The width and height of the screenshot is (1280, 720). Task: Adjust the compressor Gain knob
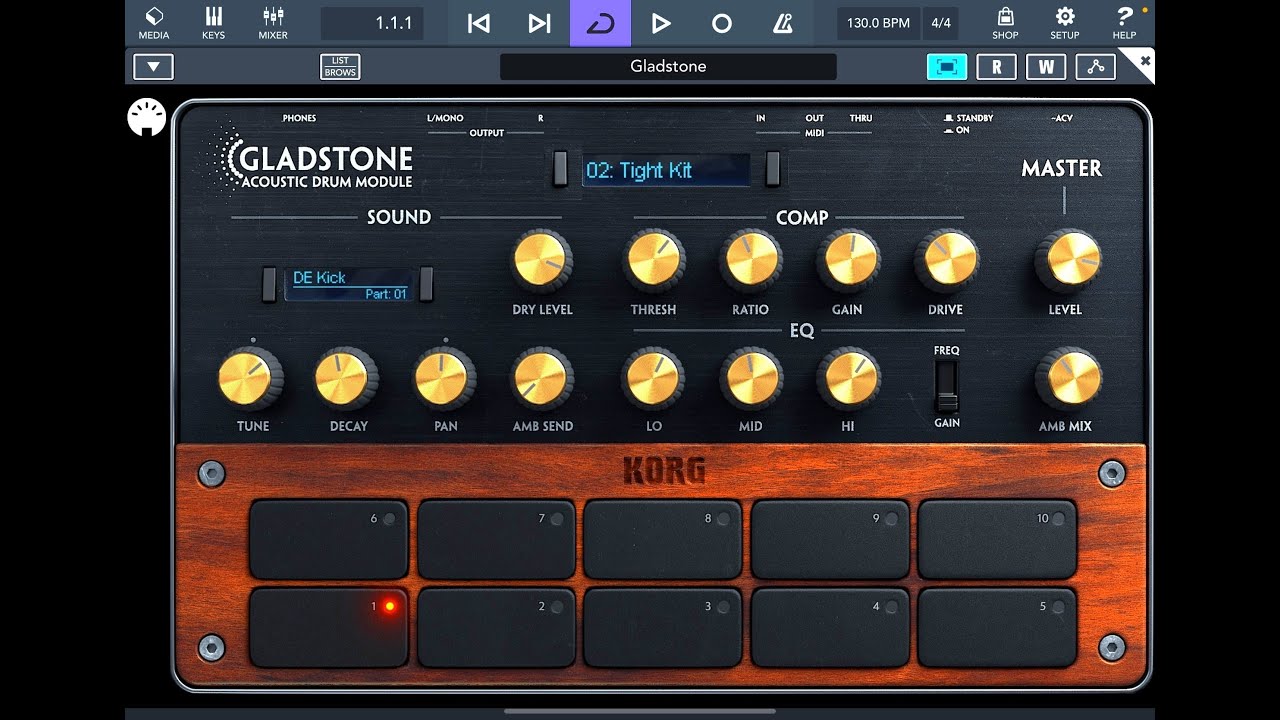848,259
